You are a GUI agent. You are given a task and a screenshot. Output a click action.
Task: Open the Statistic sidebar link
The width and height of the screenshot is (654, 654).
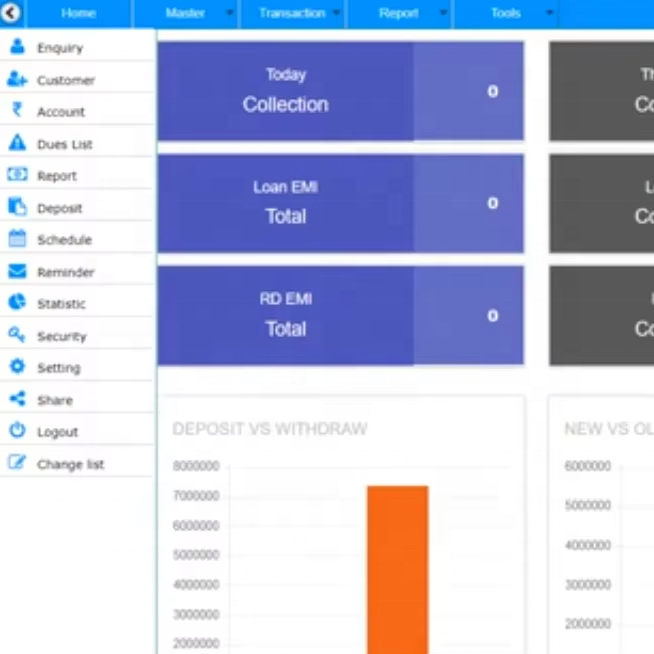[61, 304]
